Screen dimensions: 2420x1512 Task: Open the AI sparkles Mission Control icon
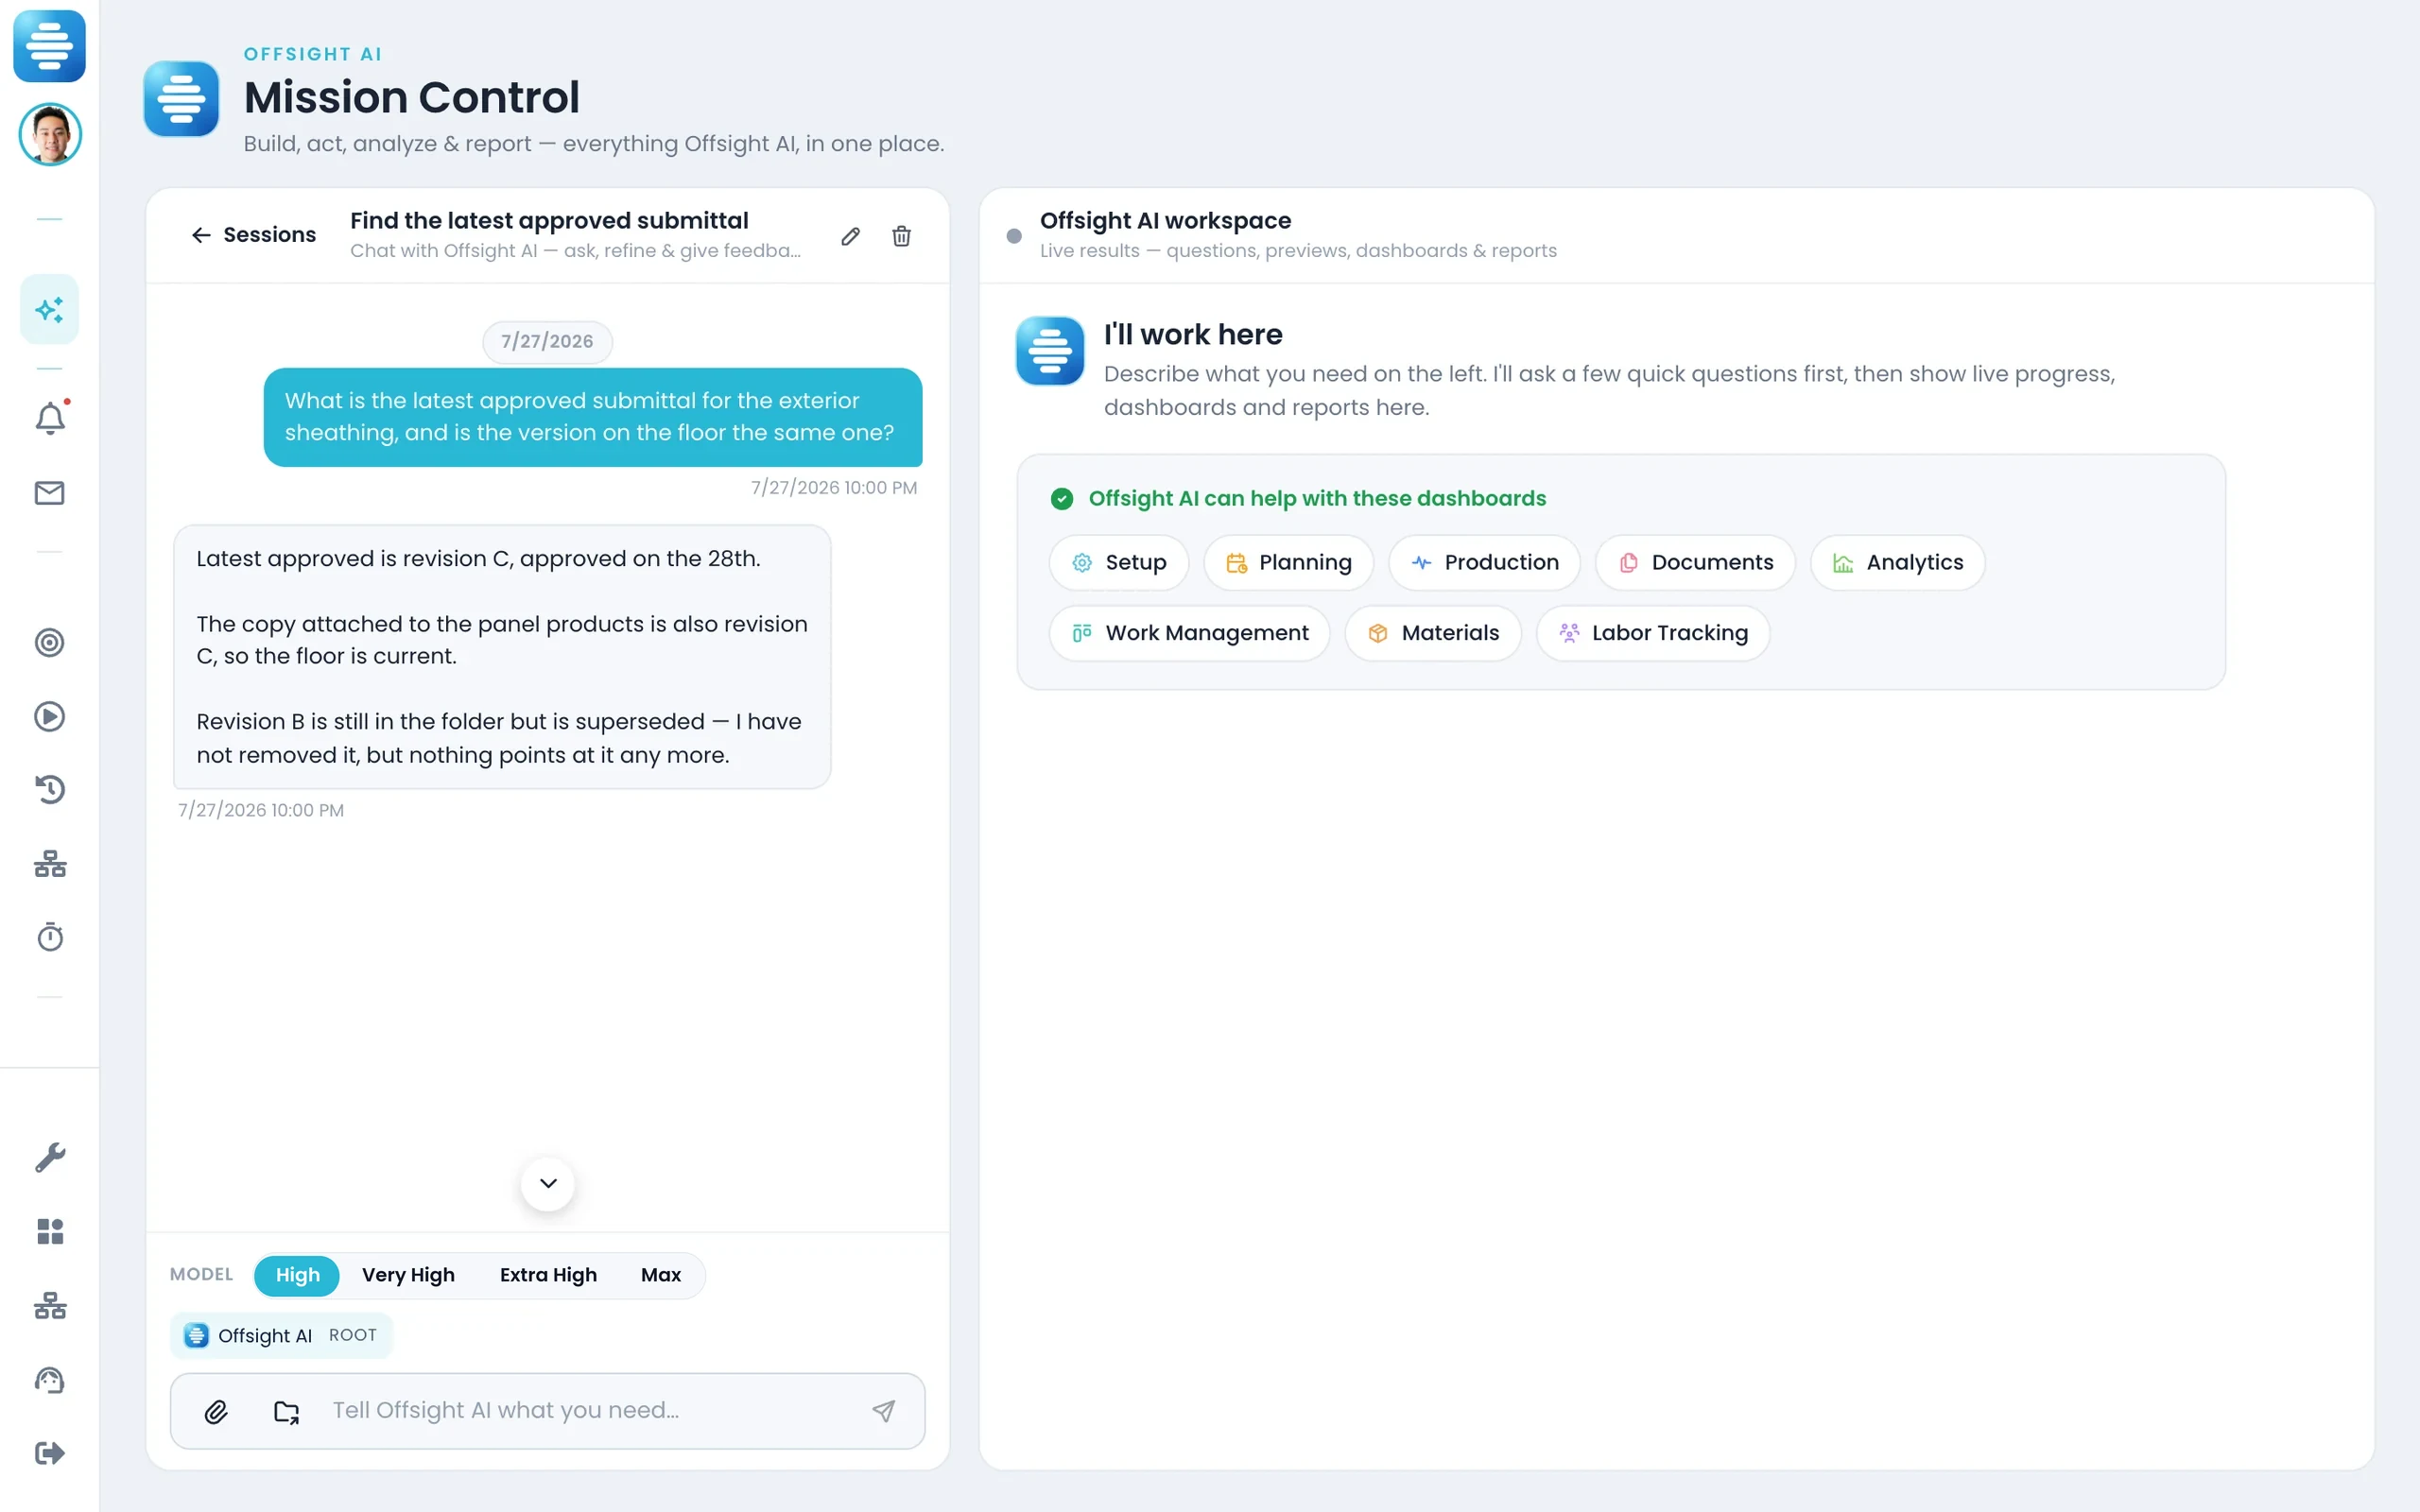click(x=49, y=309)
